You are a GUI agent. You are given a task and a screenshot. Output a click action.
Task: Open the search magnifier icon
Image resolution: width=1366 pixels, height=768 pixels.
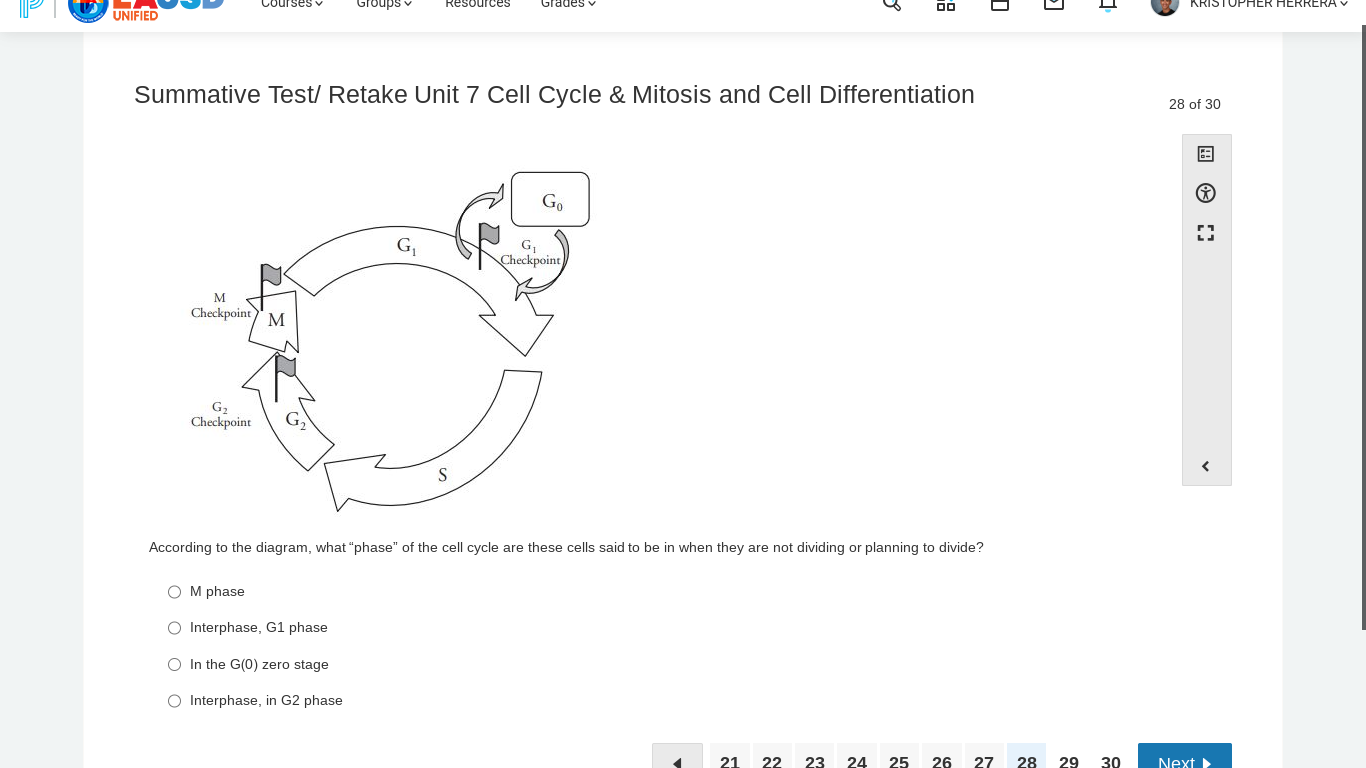coord(892,4)
